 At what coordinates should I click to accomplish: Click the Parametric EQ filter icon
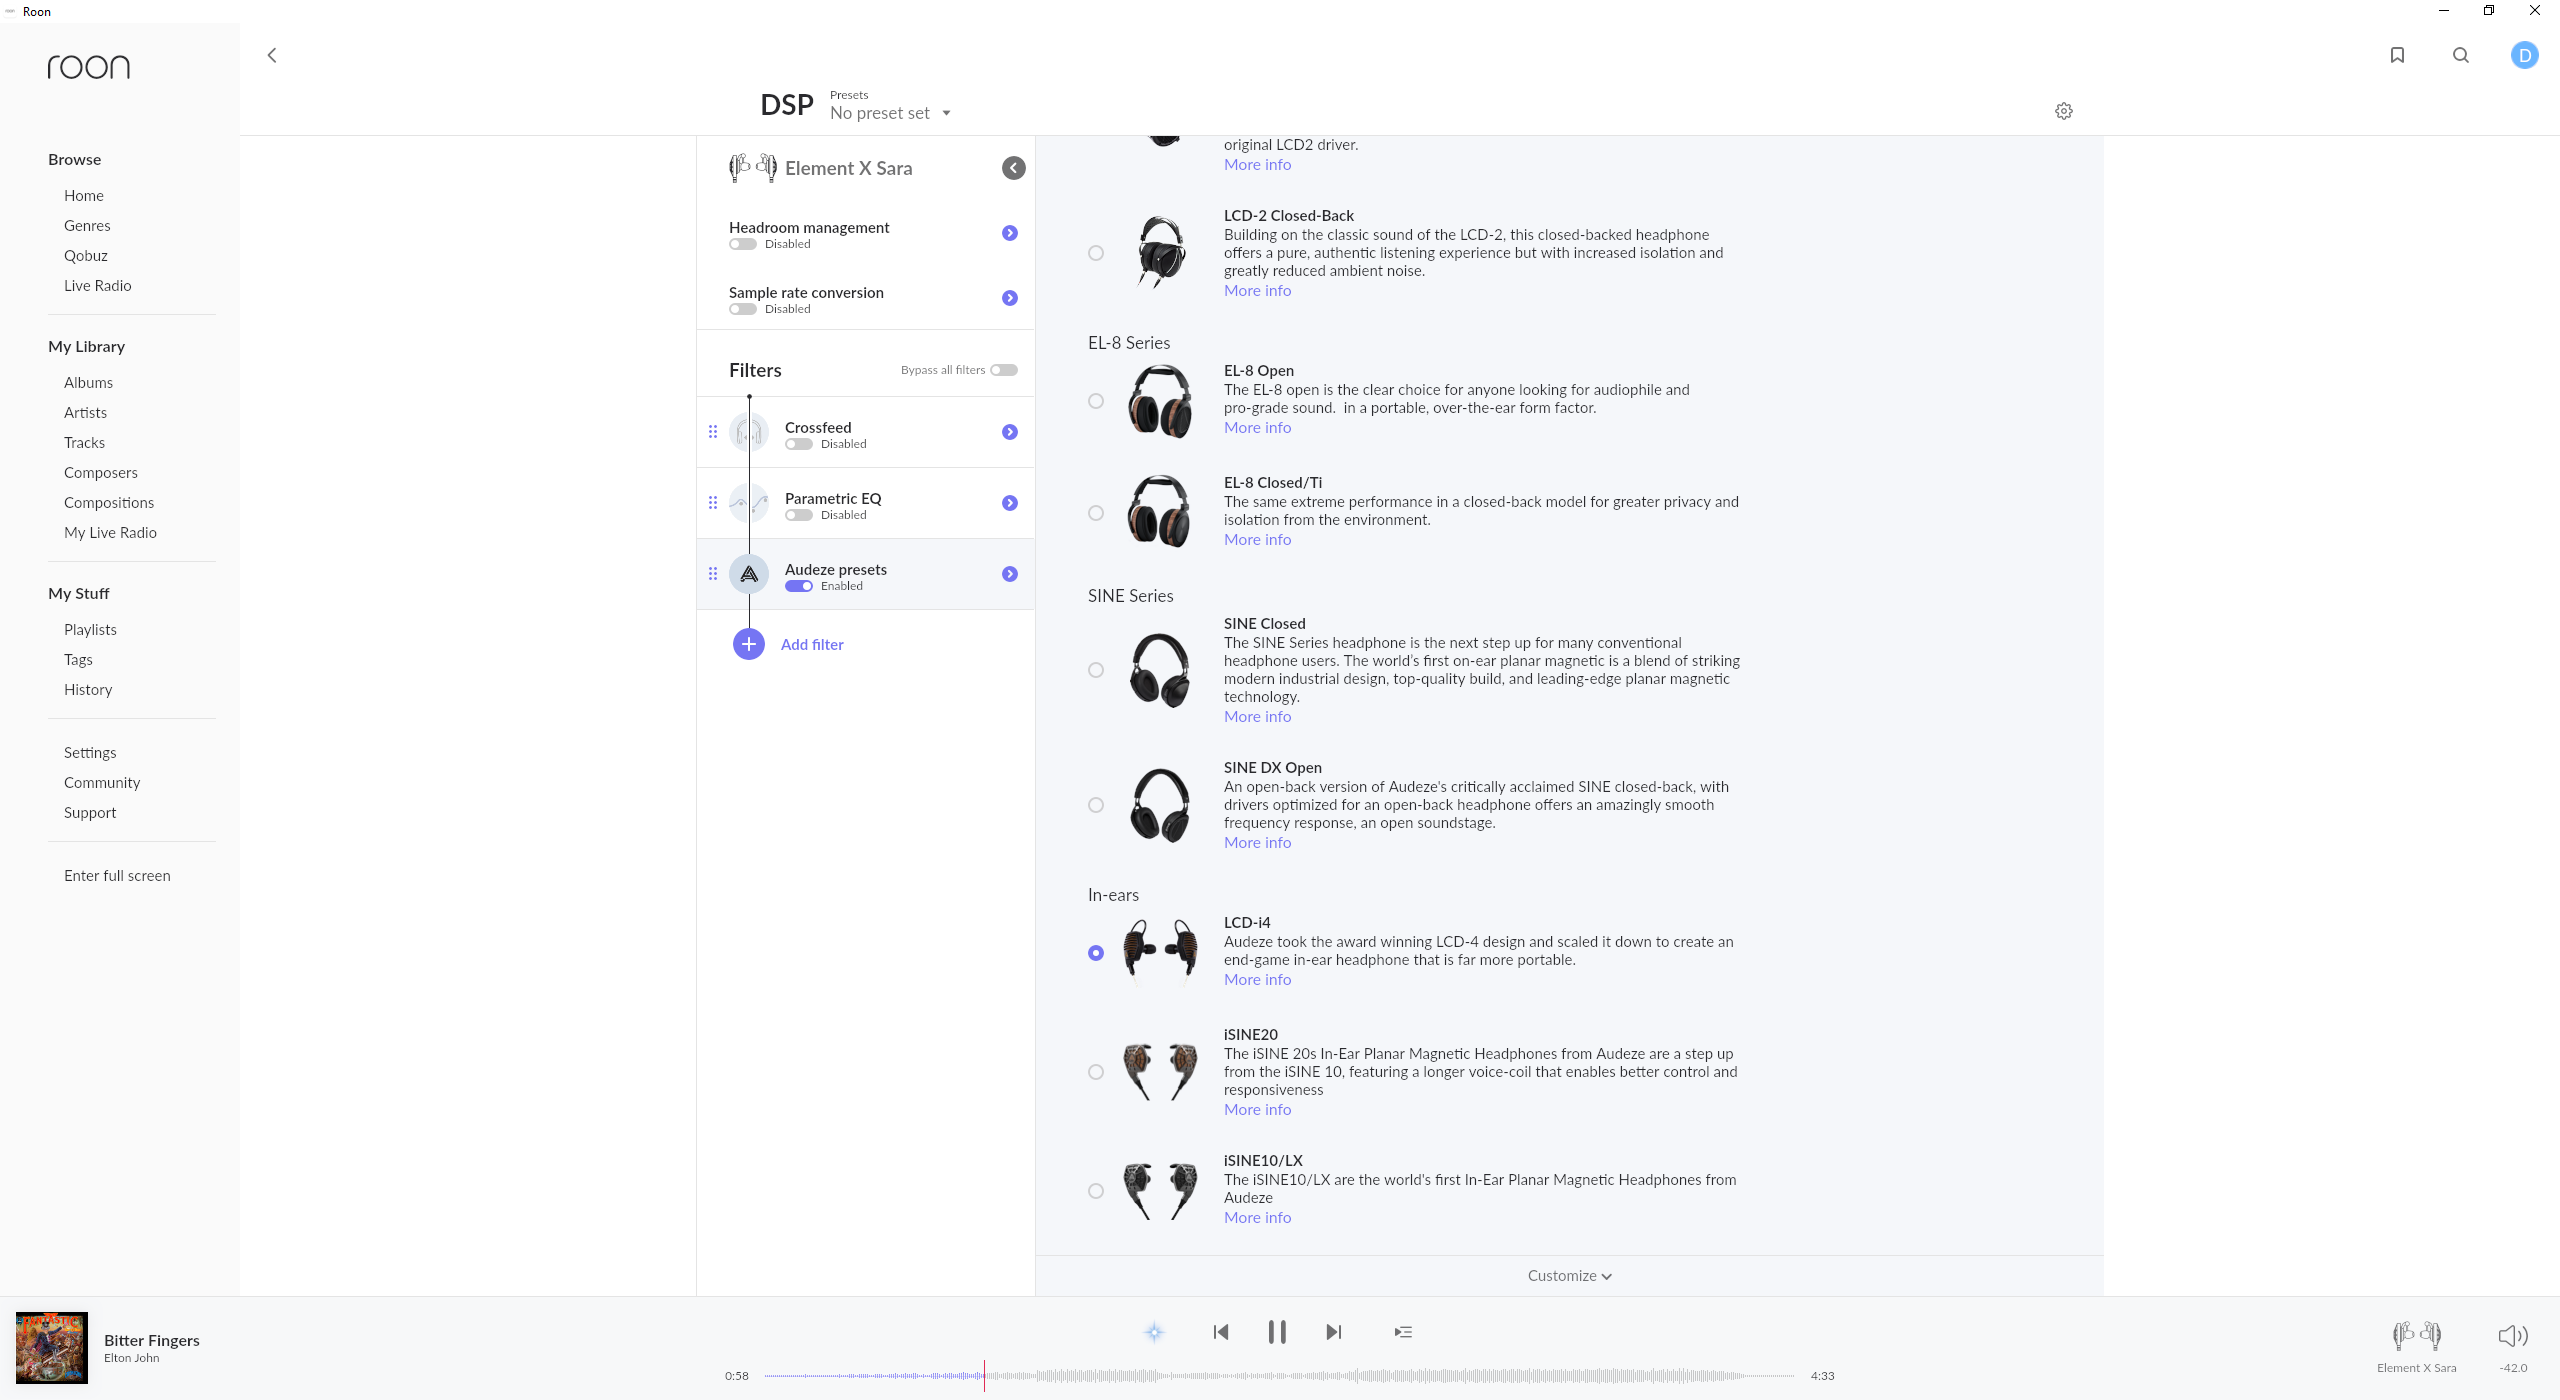[x=749, y=503]
